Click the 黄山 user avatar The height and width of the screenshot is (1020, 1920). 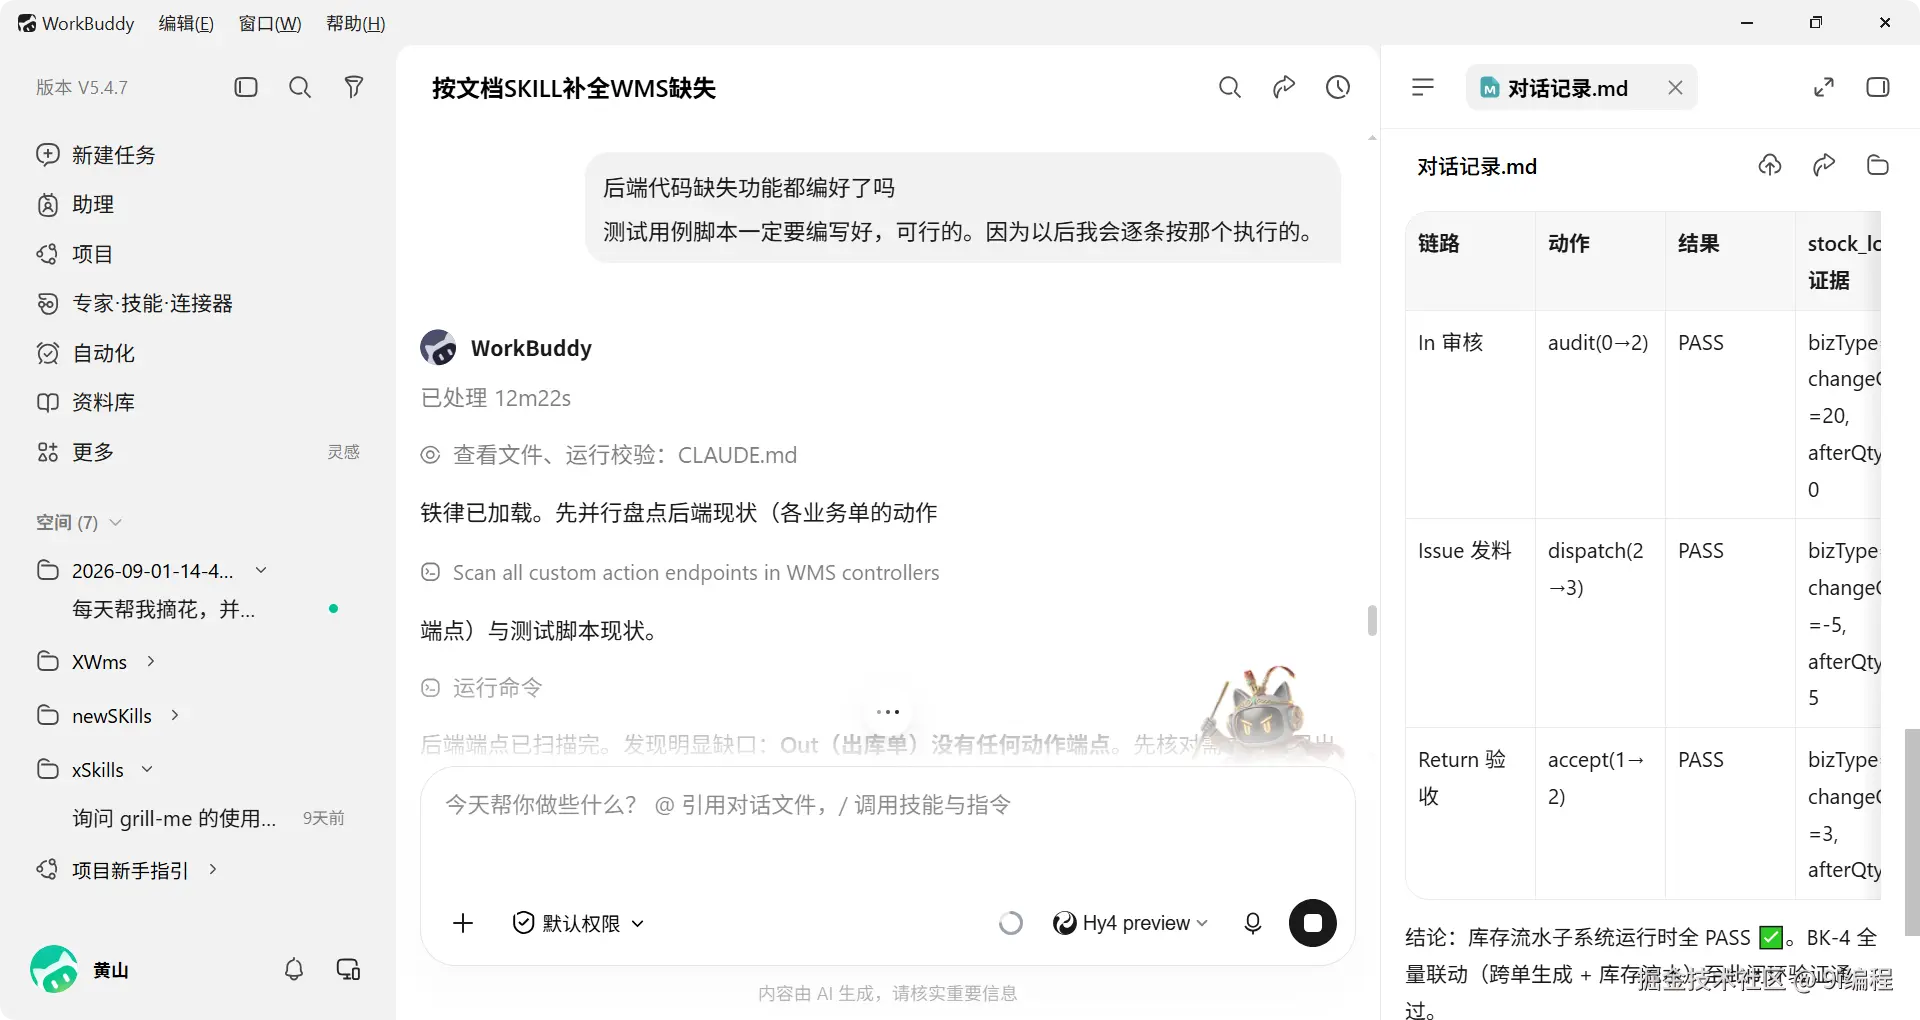tap(54, 970)
